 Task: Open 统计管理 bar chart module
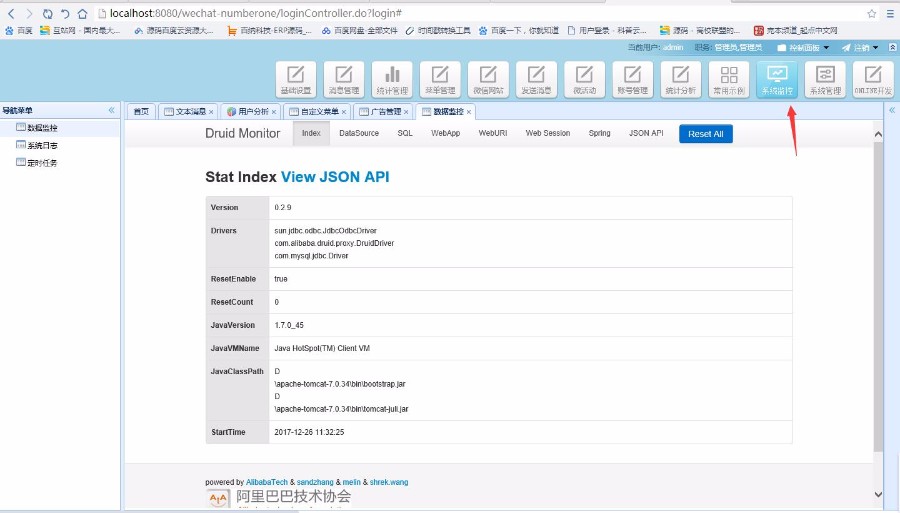click(x=392, y=79)
